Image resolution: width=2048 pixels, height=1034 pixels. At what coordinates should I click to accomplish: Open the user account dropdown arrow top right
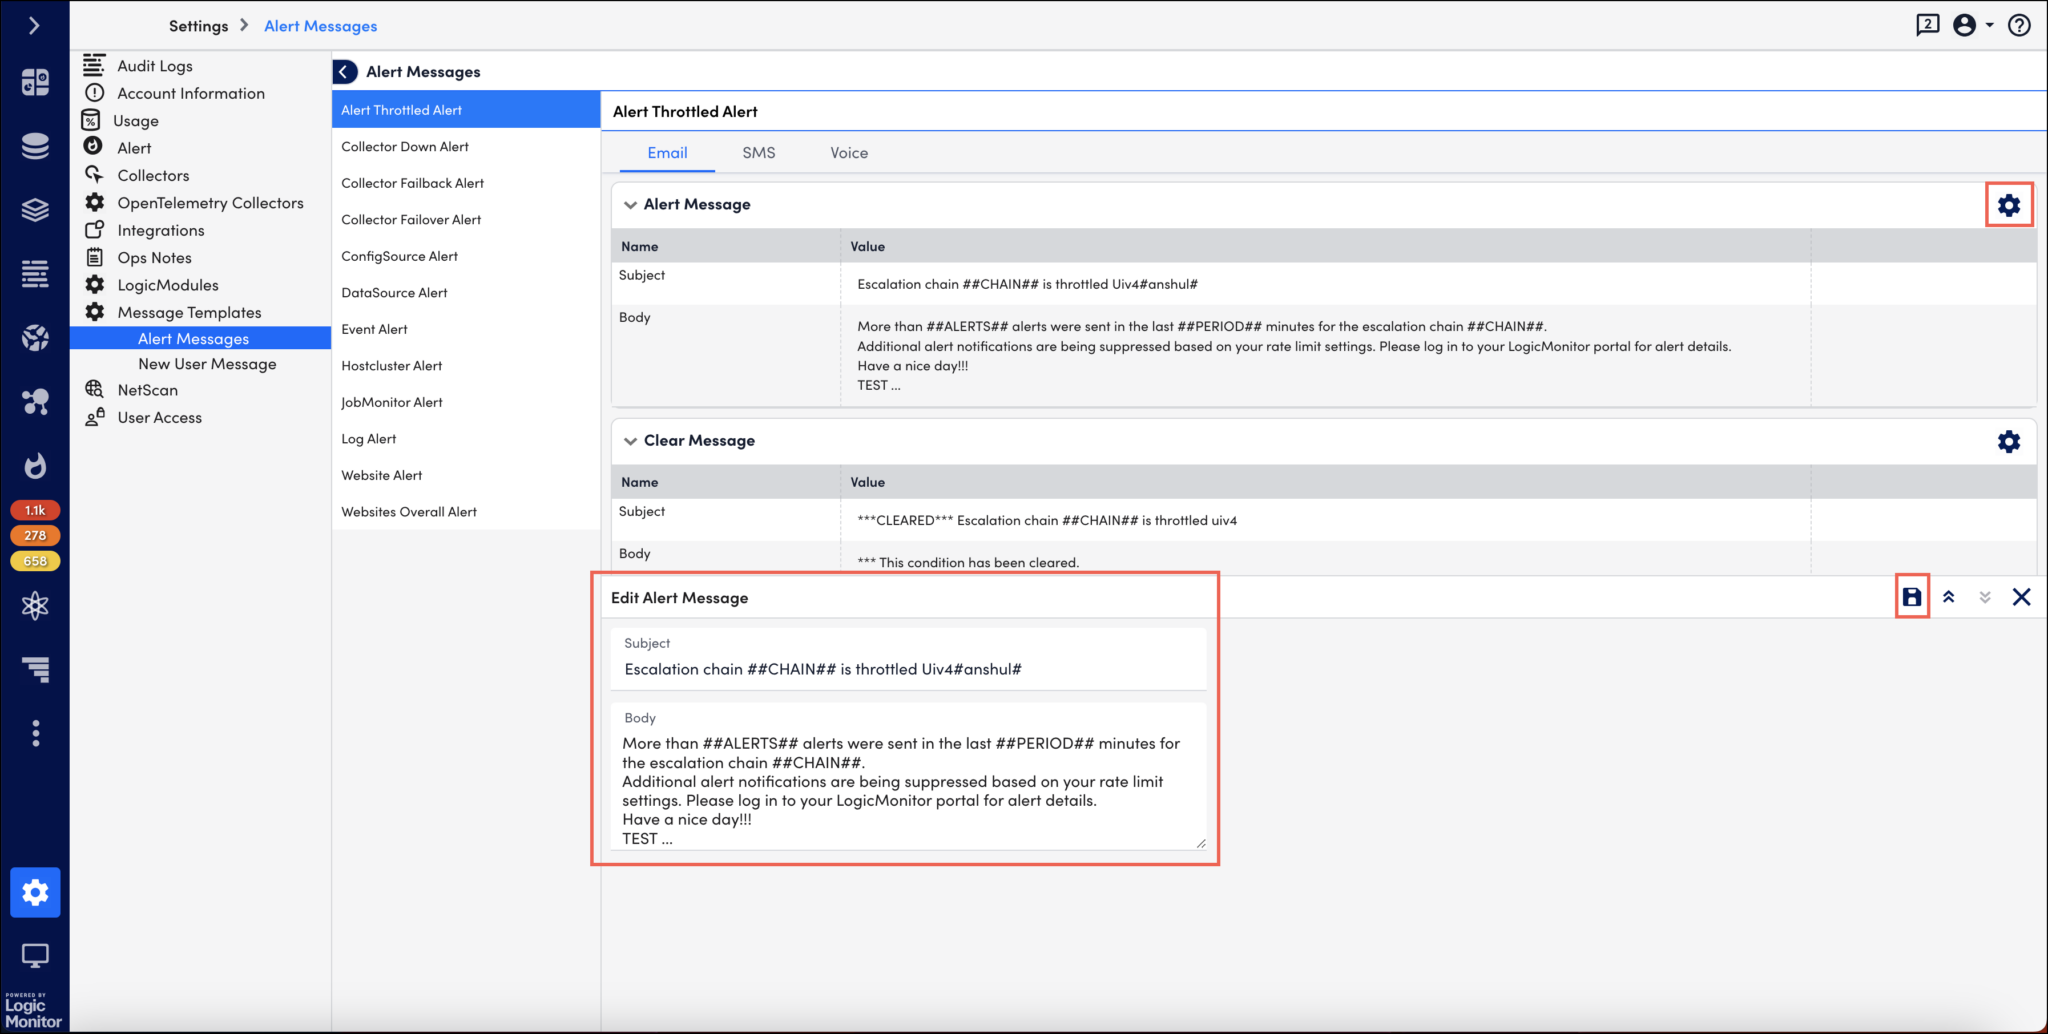pyautogui.click(x=1992, y=25)
